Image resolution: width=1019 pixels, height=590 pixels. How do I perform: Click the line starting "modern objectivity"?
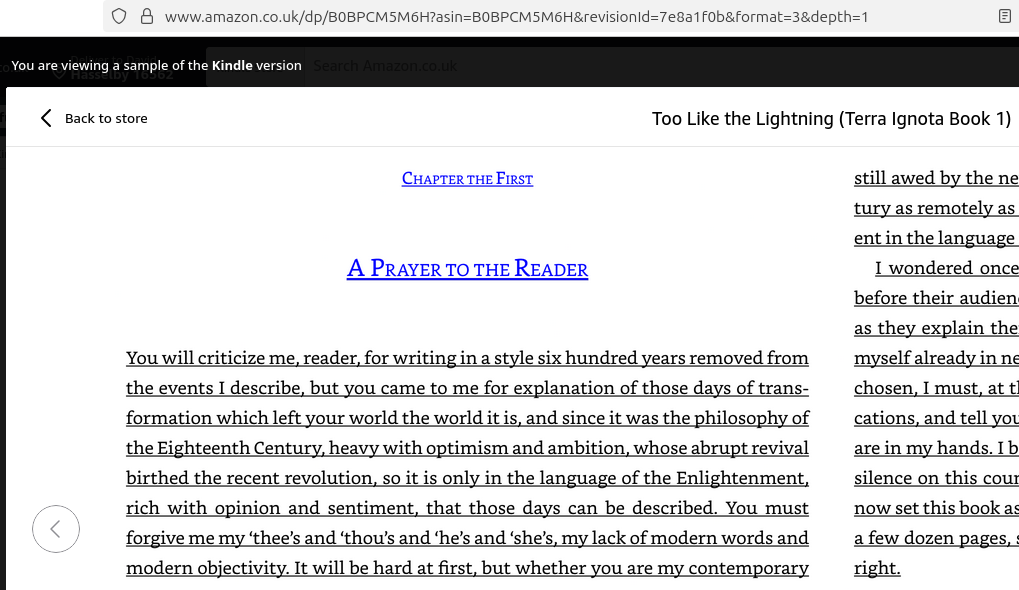[467, 568]
